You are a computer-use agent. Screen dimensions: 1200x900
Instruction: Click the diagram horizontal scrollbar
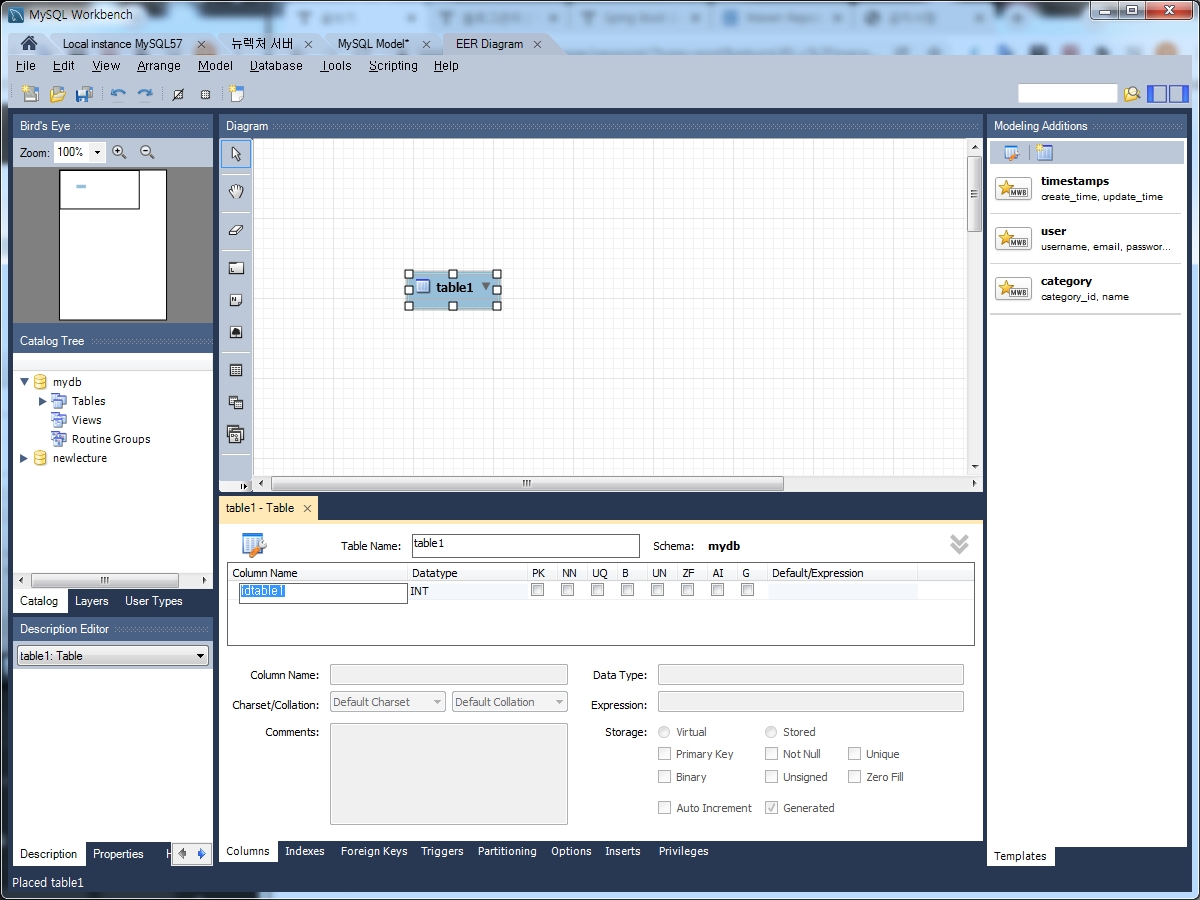(527, 483)
